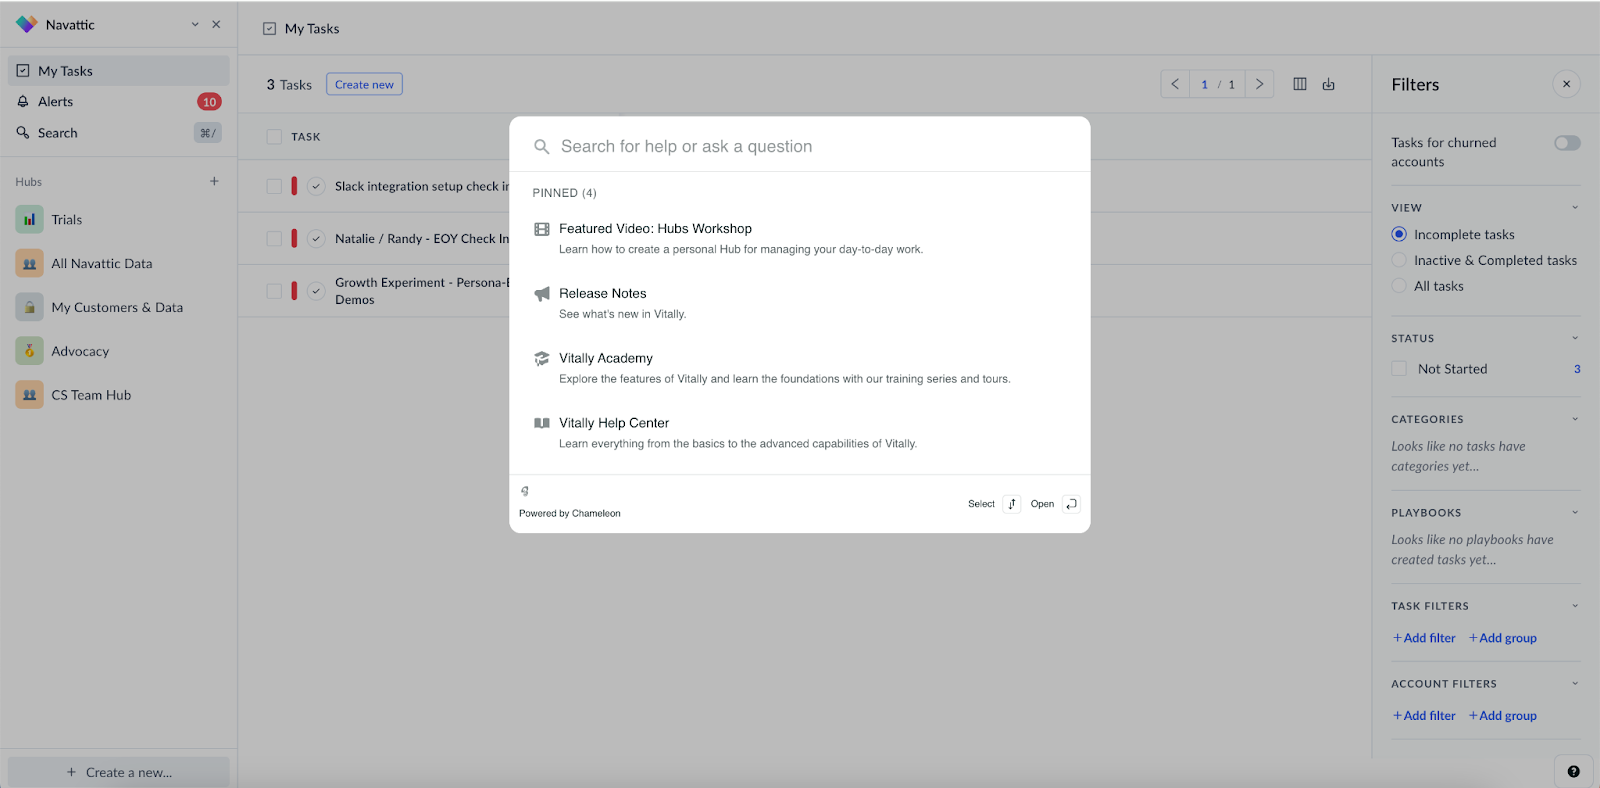Collapse the PLAYBOOKS filter section
Screen dimensions: 1600x788
coord(1575,512)
